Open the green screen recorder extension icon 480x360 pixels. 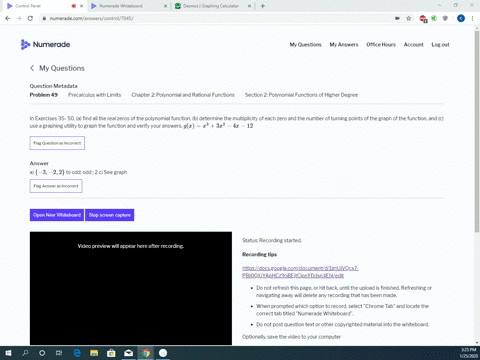434,18
